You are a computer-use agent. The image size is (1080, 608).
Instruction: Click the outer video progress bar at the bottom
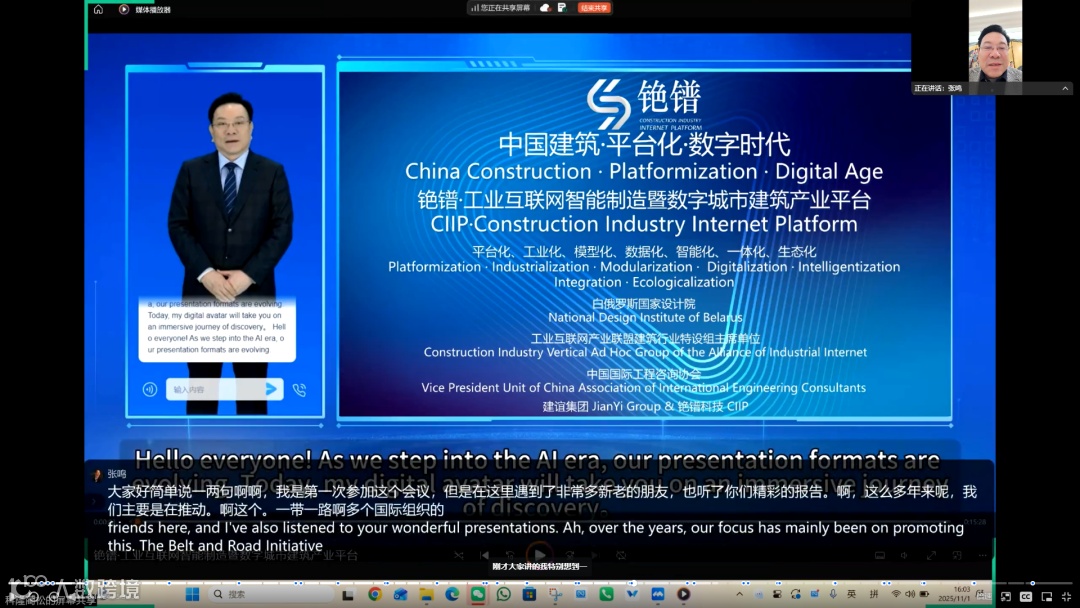click(539, 583)
